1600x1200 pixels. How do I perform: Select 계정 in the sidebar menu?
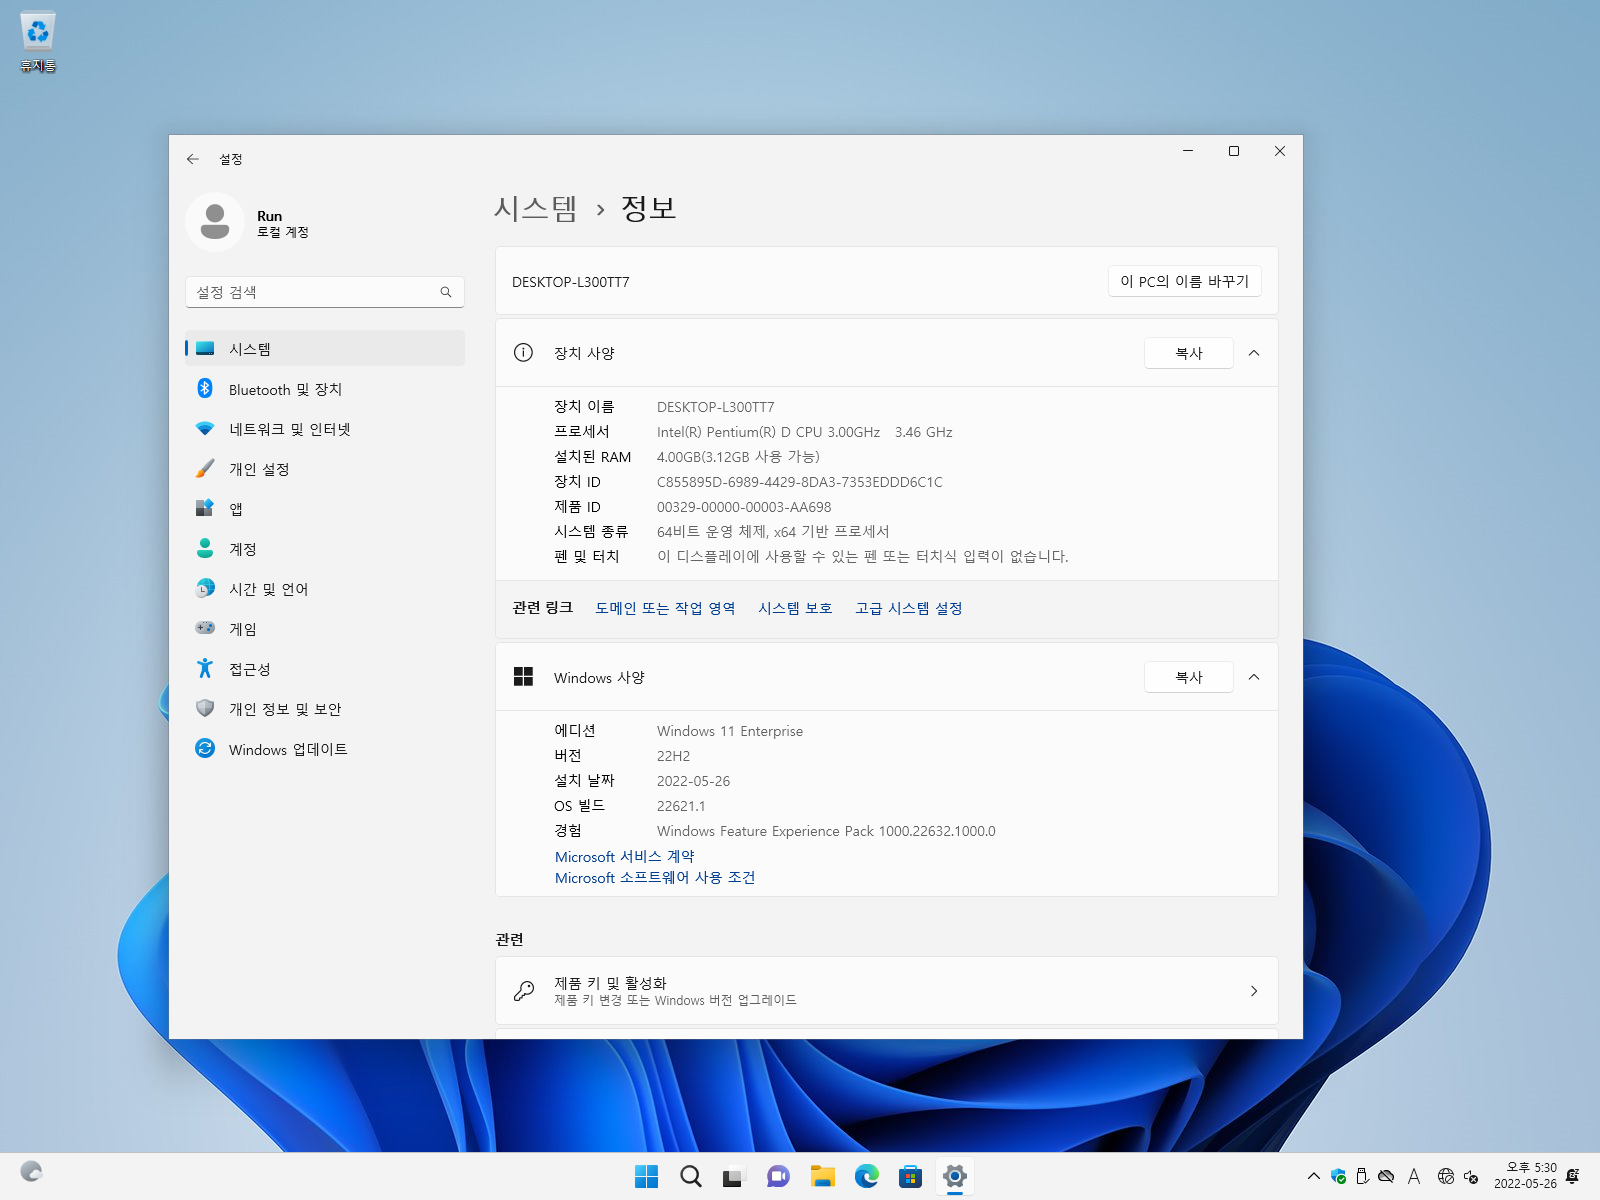pos(325,549)
